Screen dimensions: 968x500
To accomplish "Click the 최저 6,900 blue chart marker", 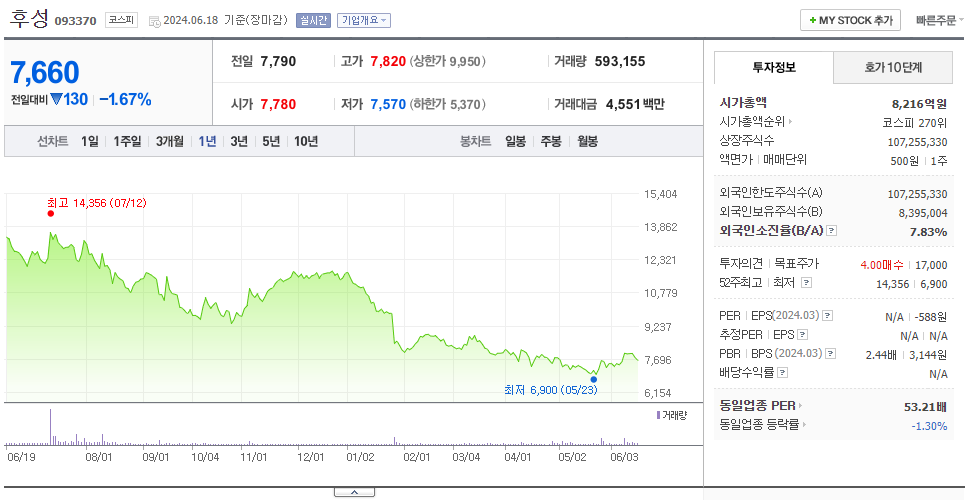I will click(x=594, y=379).
